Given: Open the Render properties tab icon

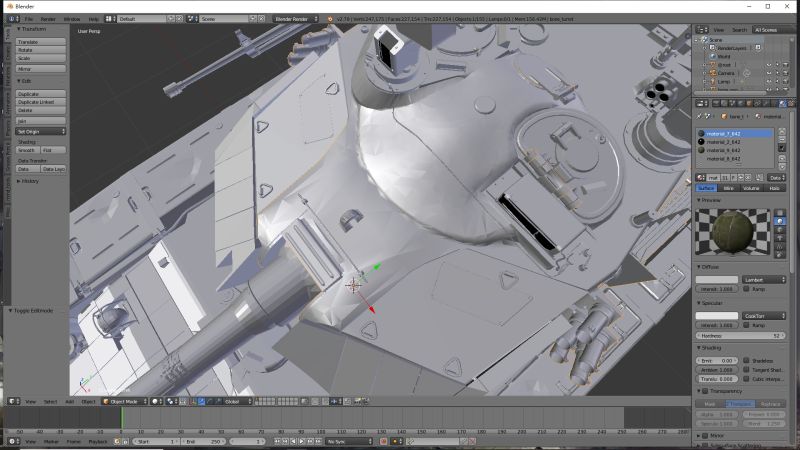Looking at the screenshot, I should tap(716, 104).
